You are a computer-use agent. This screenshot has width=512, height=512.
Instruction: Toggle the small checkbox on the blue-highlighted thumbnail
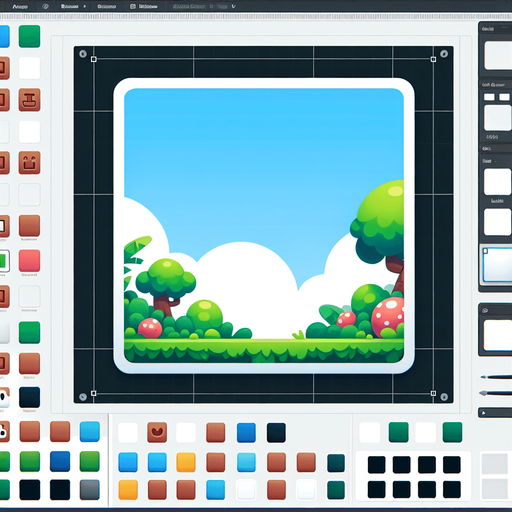pos(486,251)
